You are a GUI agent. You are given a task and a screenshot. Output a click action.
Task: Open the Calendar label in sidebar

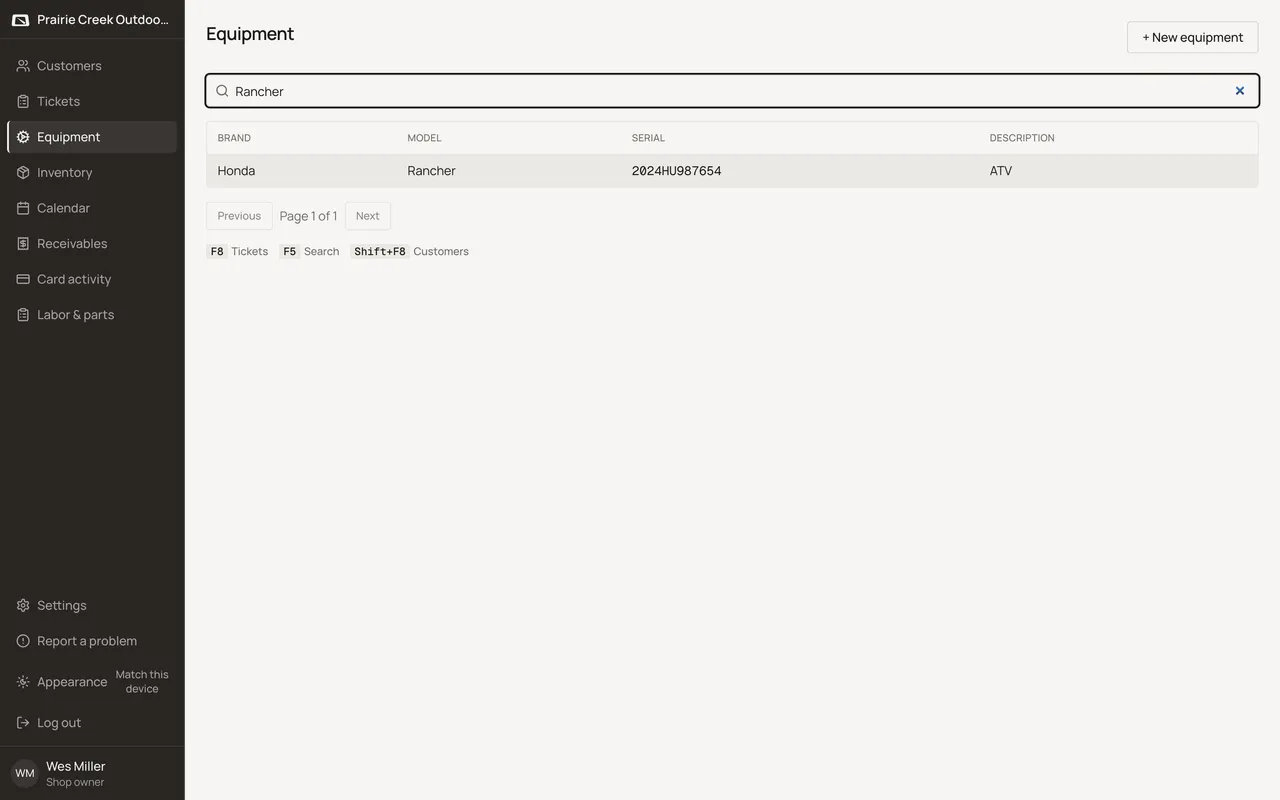(x=63, y=208)
